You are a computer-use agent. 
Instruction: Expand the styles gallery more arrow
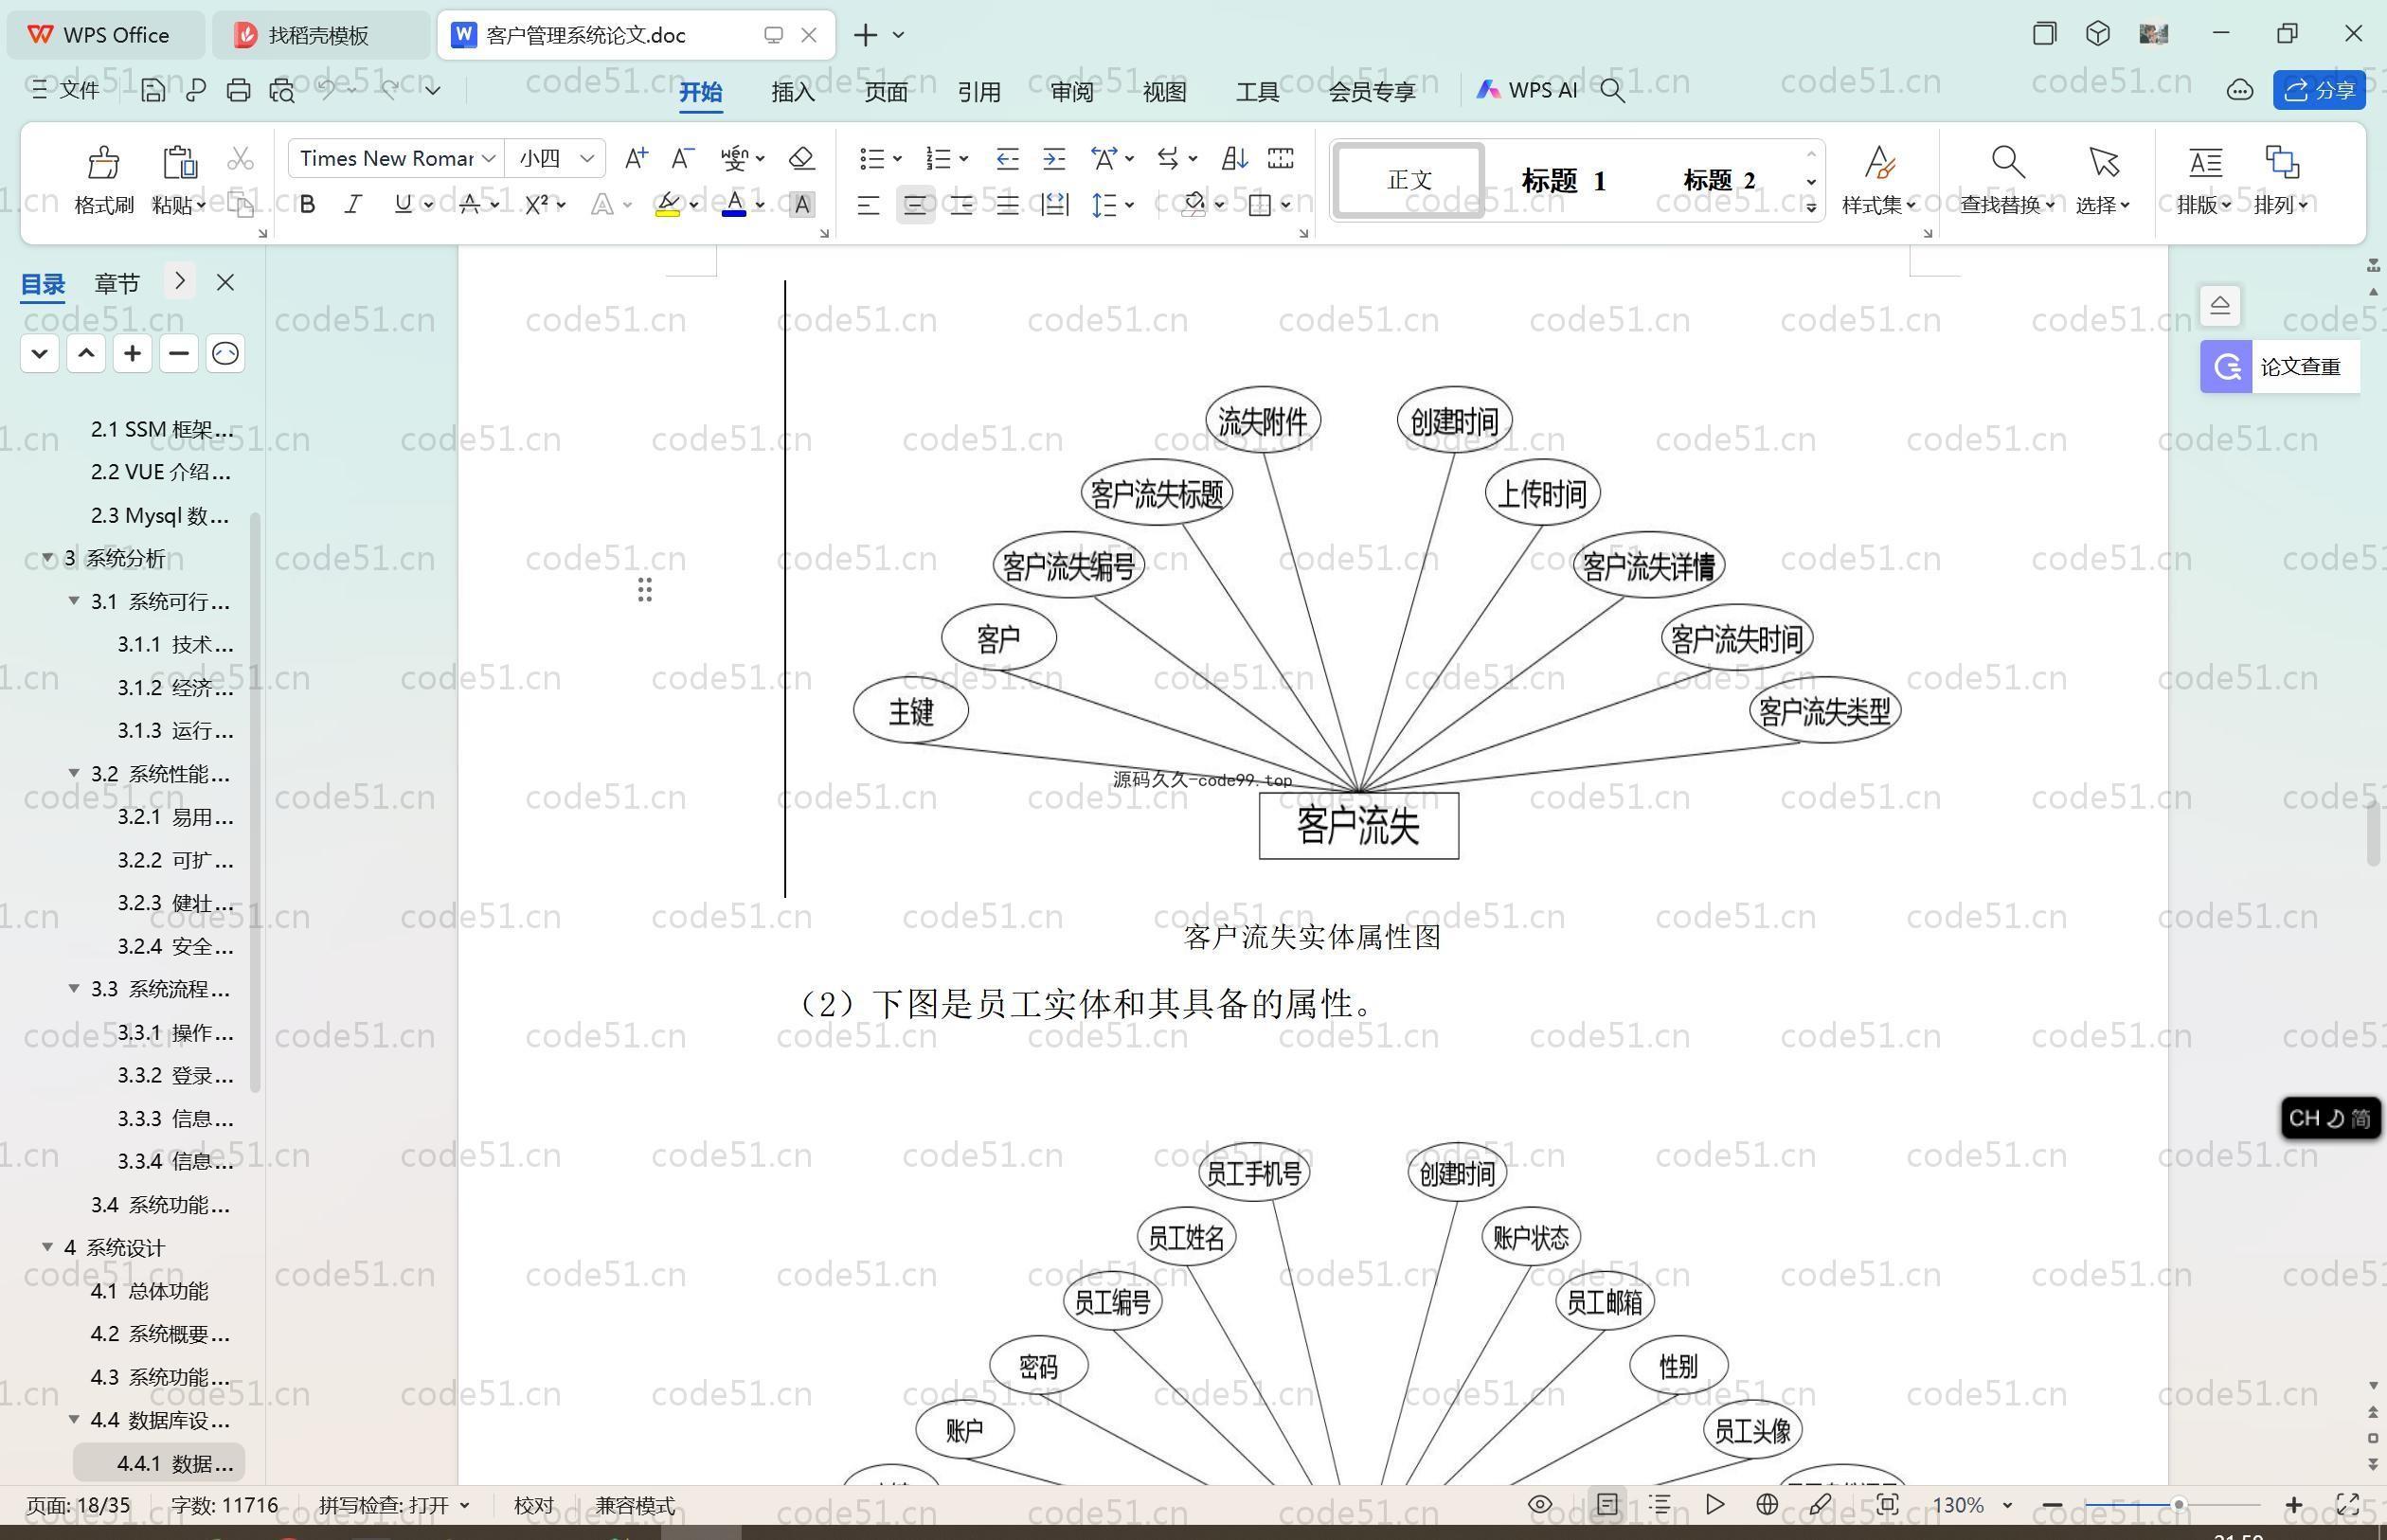pyautogui.click(x=1810, y=207)
